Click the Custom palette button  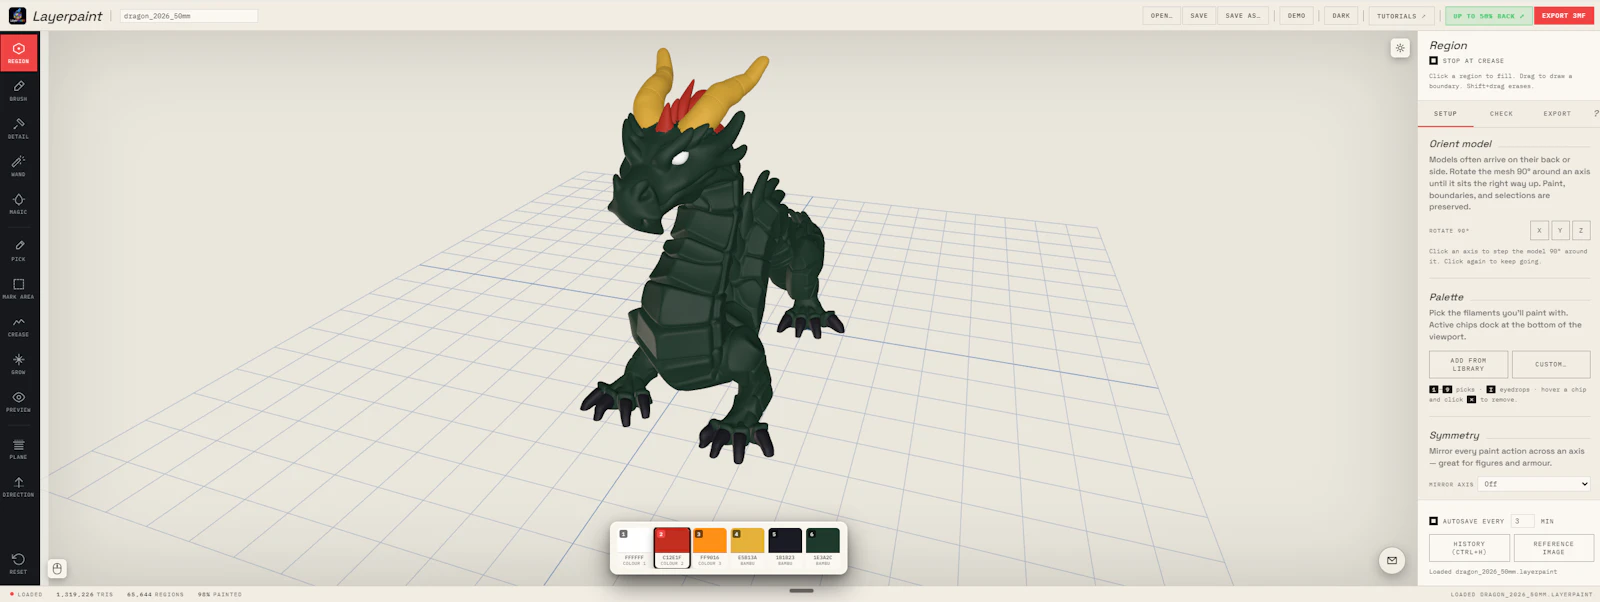tap(1551, 364)
